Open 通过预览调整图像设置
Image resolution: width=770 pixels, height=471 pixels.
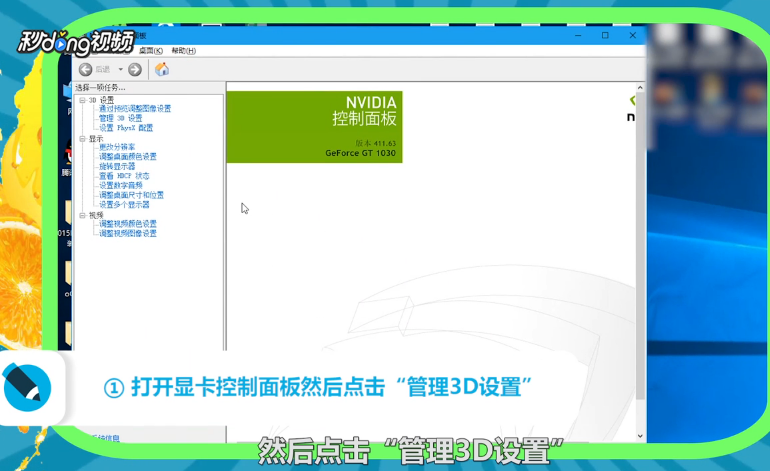pos(135,109)
